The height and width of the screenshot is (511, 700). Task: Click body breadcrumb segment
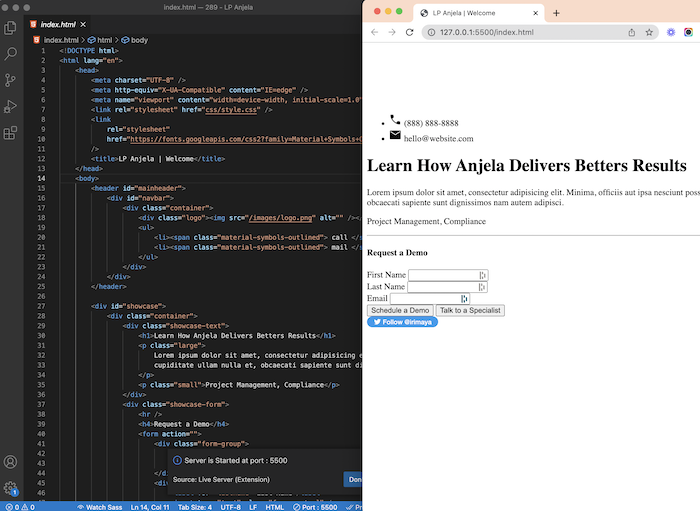coord(135,40)
